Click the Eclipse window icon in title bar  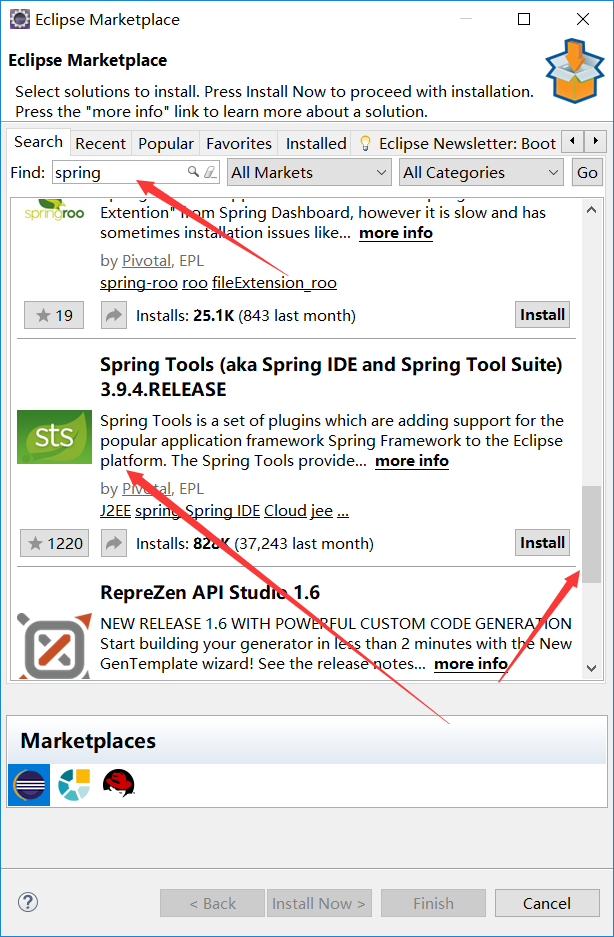20,19
